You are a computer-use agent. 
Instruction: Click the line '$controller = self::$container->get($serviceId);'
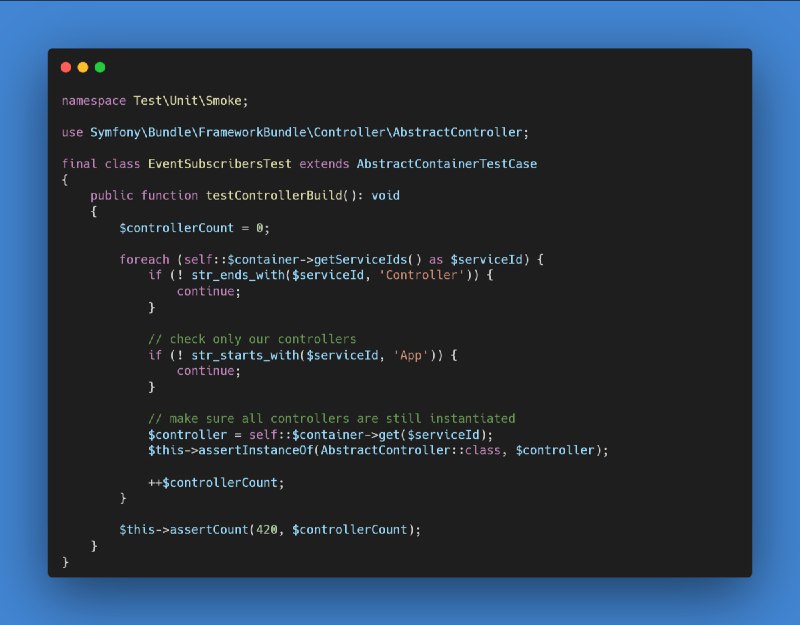[x=320, y=435]
